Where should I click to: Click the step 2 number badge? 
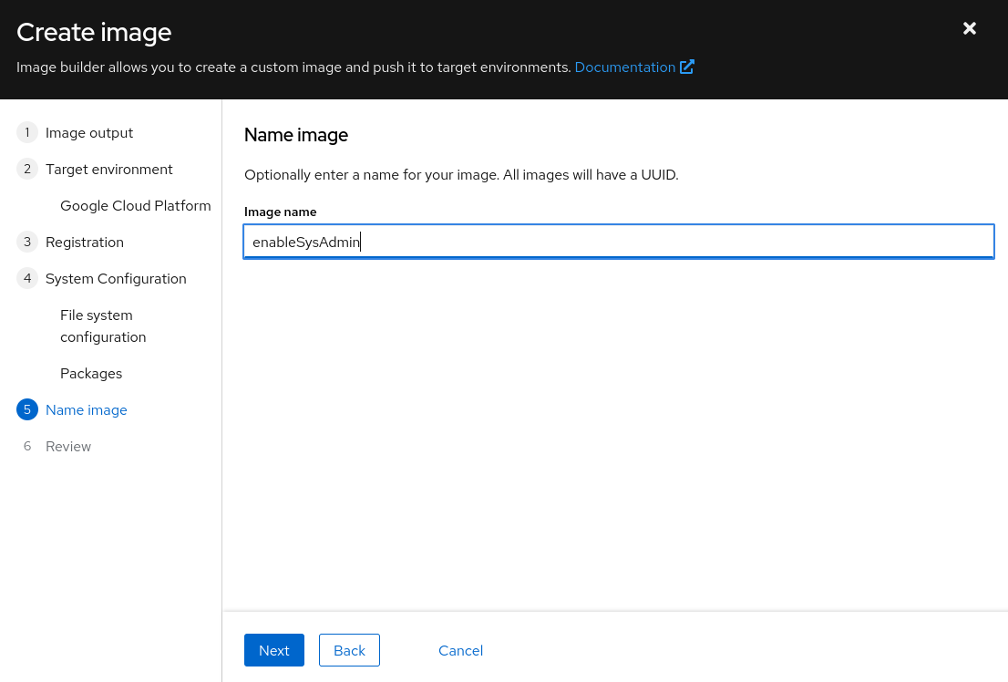[27, 169]
